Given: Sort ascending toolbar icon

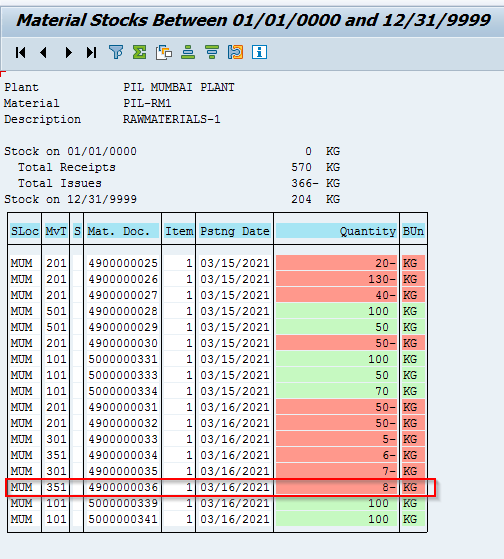Looking at the screenshot, I should (x=188, y=52).
